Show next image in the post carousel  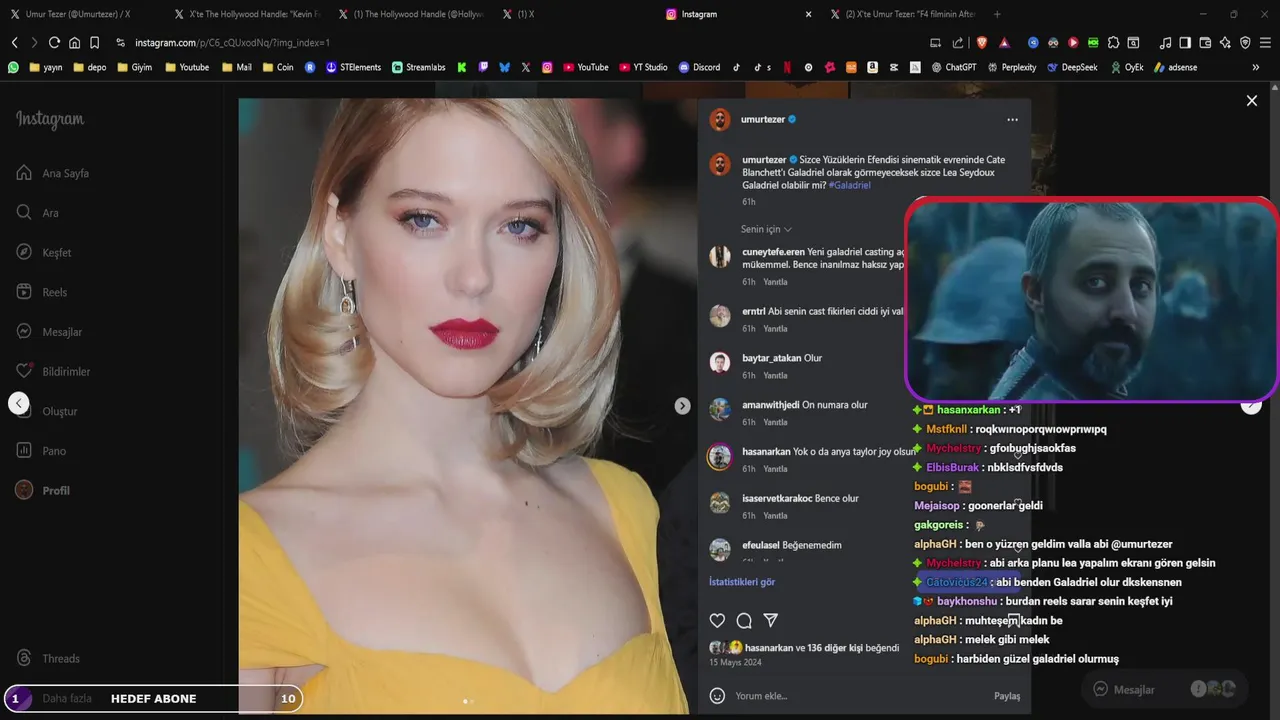(682, 406)
